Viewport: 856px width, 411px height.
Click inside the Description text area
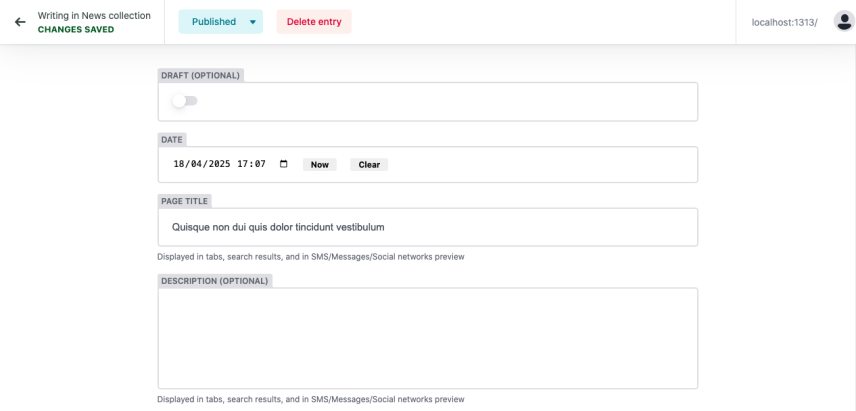[428, 338]
